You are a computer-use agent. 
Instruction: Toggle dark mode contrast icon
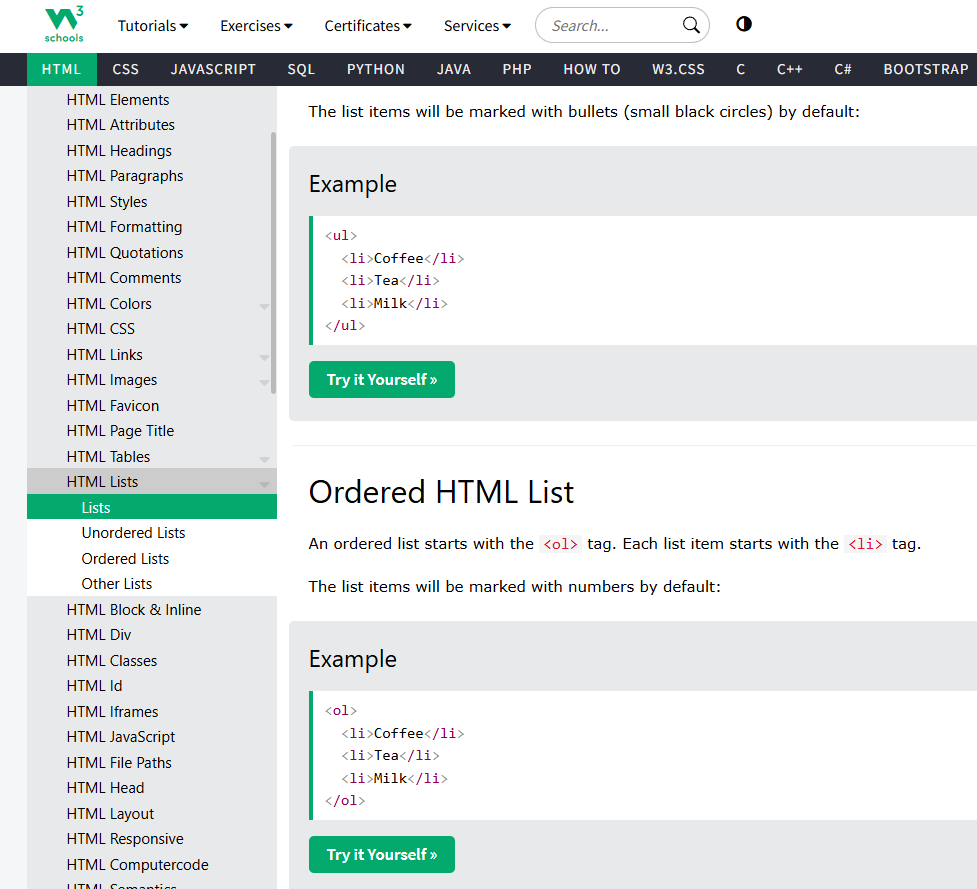(743, 24)
